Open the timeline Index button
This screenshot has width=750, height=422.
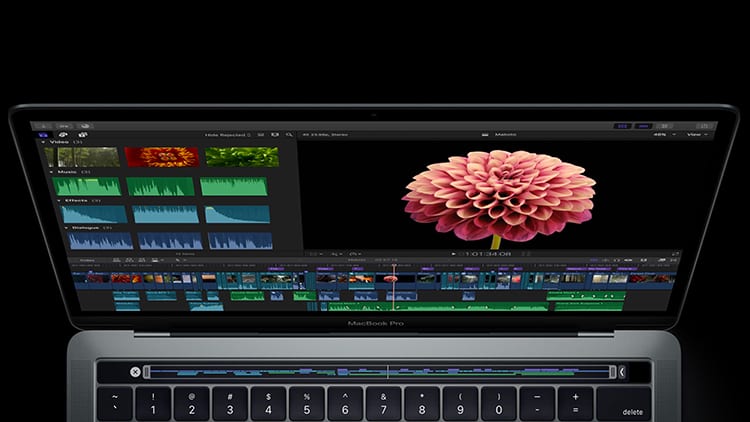(x=87, y=260)
